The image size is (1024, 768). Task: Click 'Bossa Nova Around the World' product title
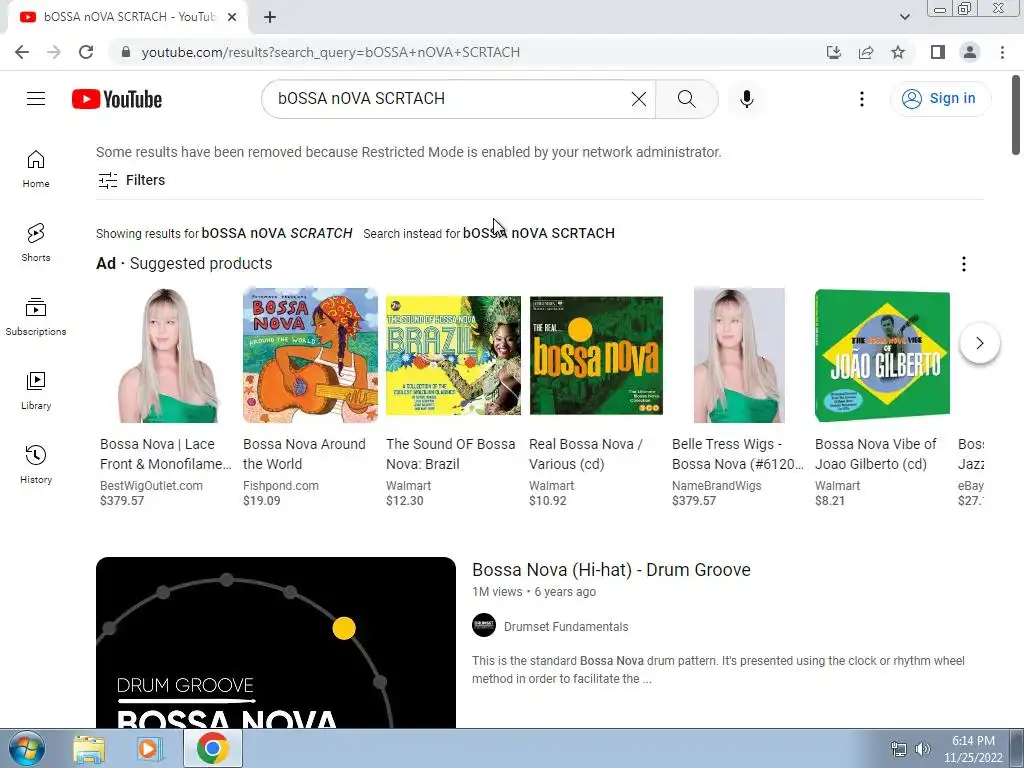[304, 454]
